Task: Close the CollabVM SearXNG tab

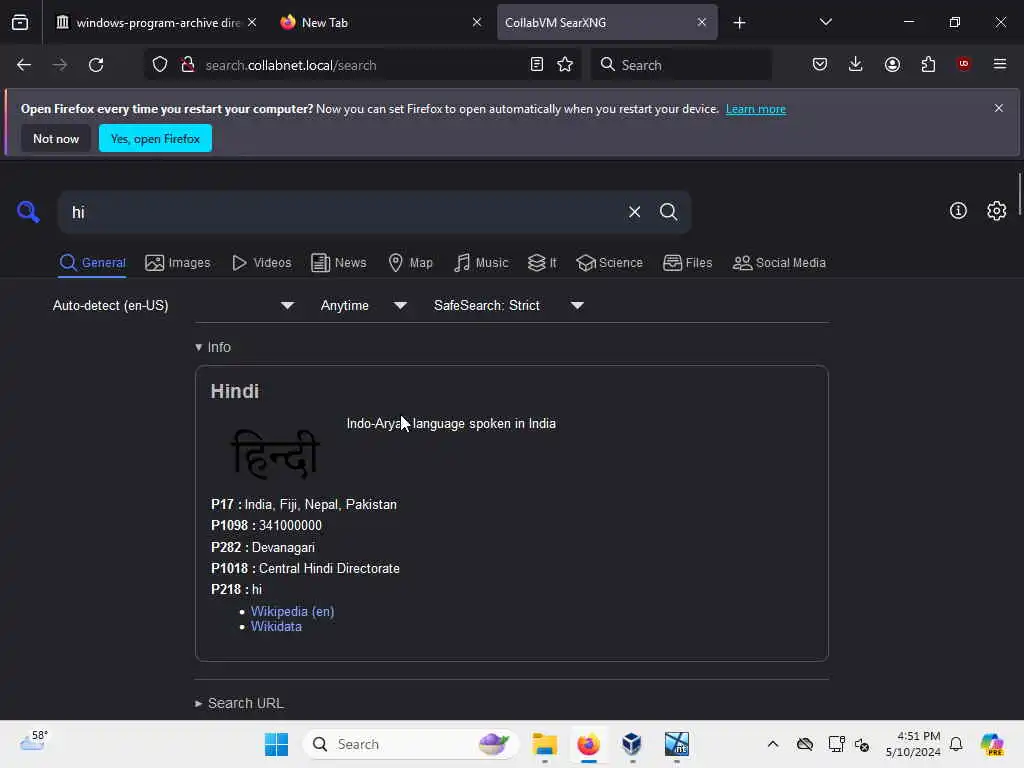Action: 701,22
